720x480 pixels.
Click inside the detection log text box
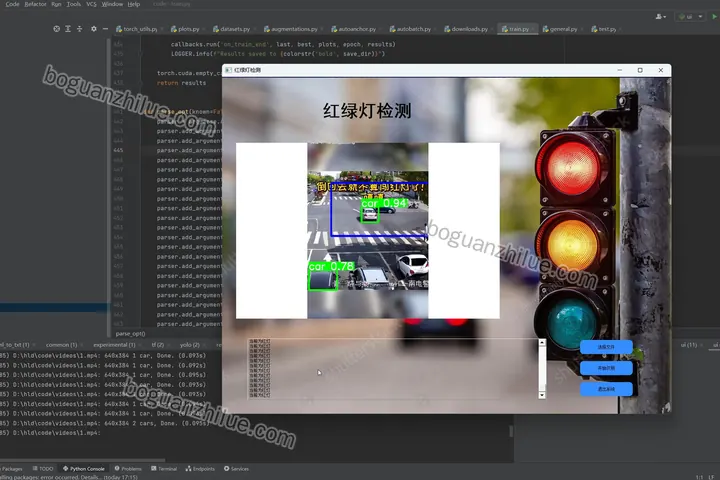[393, 369]
